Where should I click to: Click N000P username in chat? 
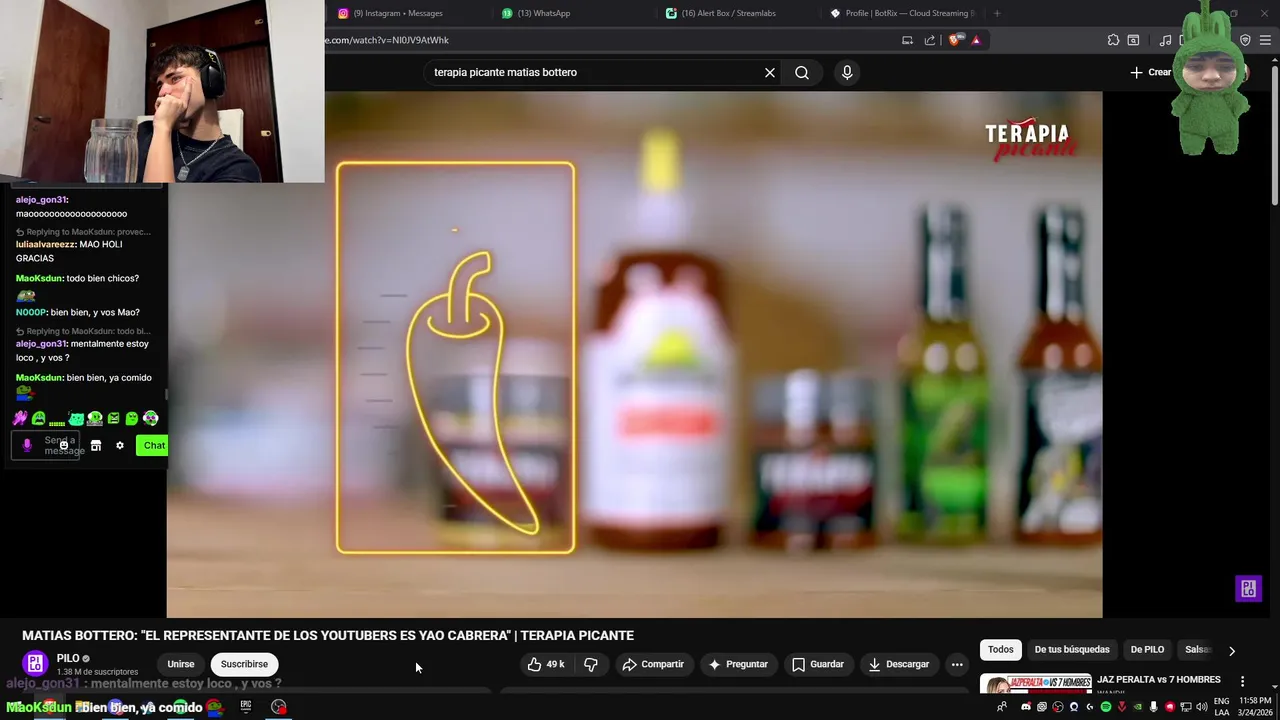tap(30, 312)
